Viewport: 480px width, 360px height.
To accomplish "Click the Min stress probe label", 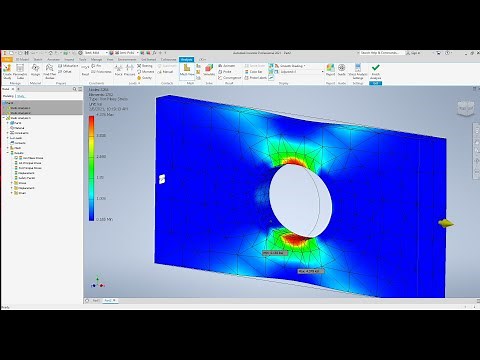I will tap(275, 253).
